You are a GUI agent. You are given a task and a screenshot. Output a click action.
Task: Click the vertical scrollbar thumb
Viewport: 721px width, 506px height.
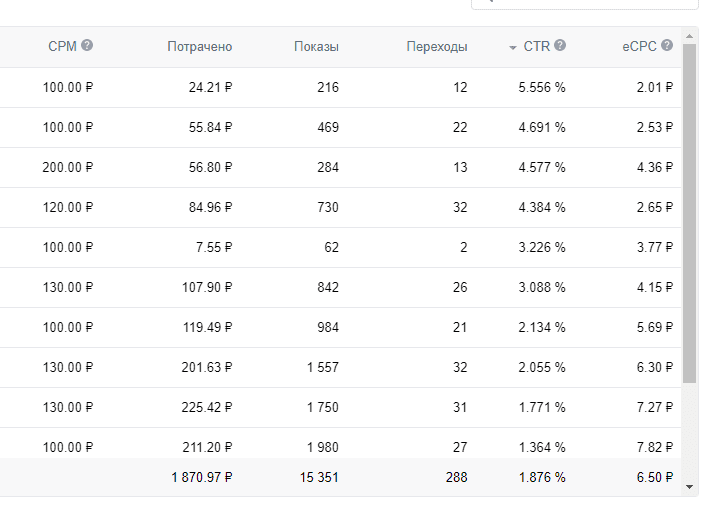pos(689,210)
